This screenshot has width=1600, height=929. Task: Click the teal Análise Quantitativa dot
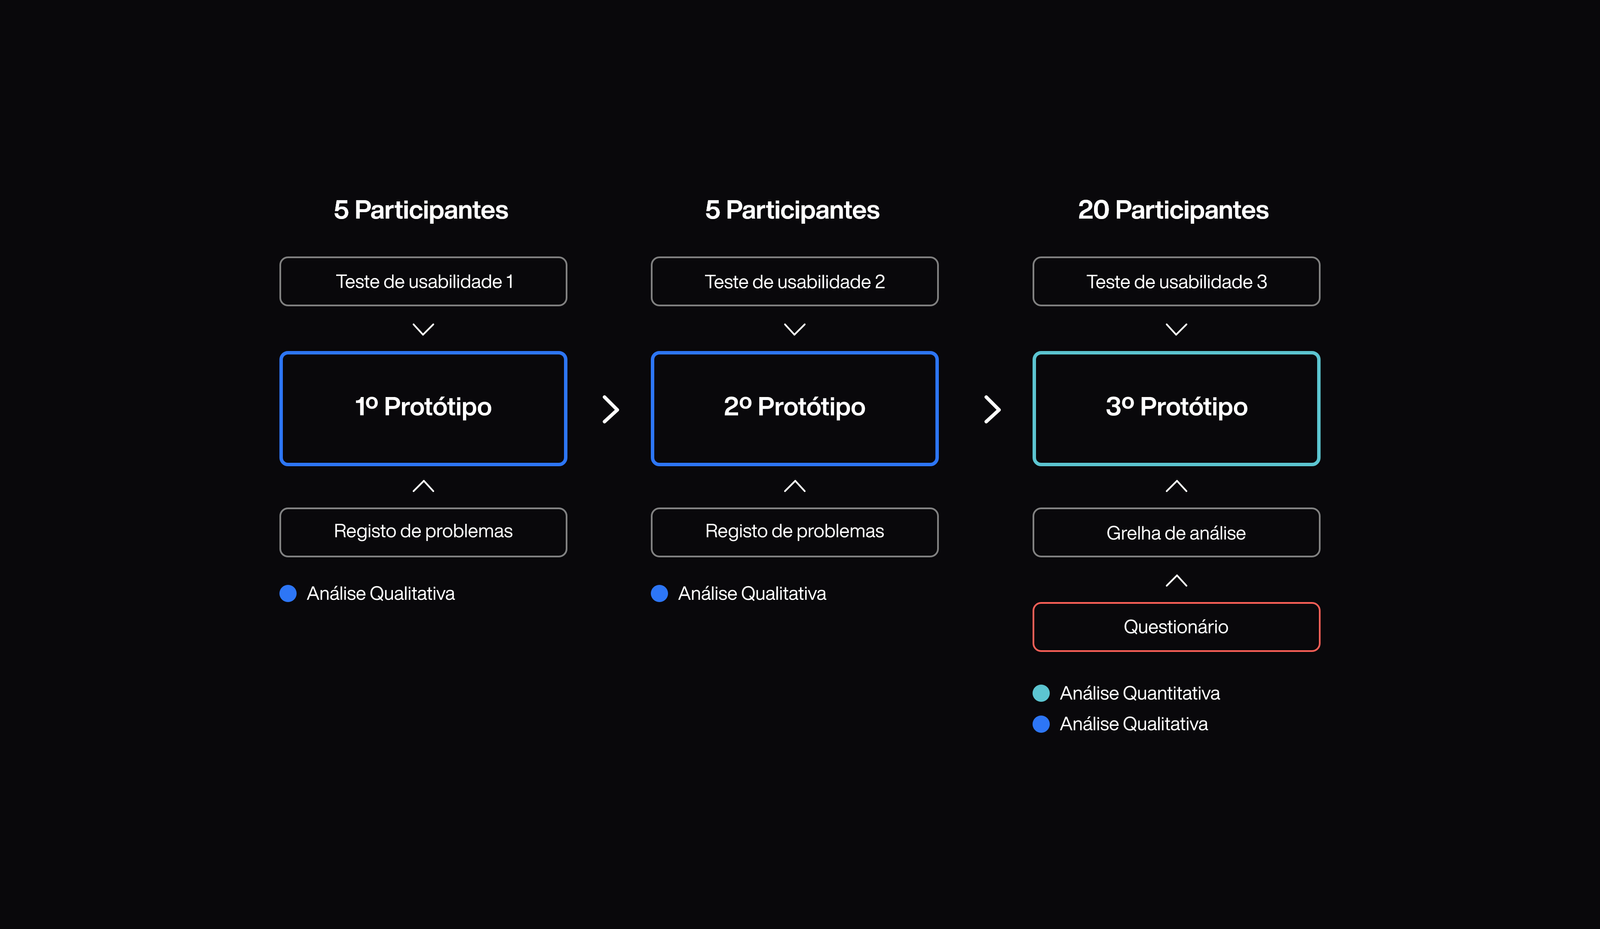1041,693
